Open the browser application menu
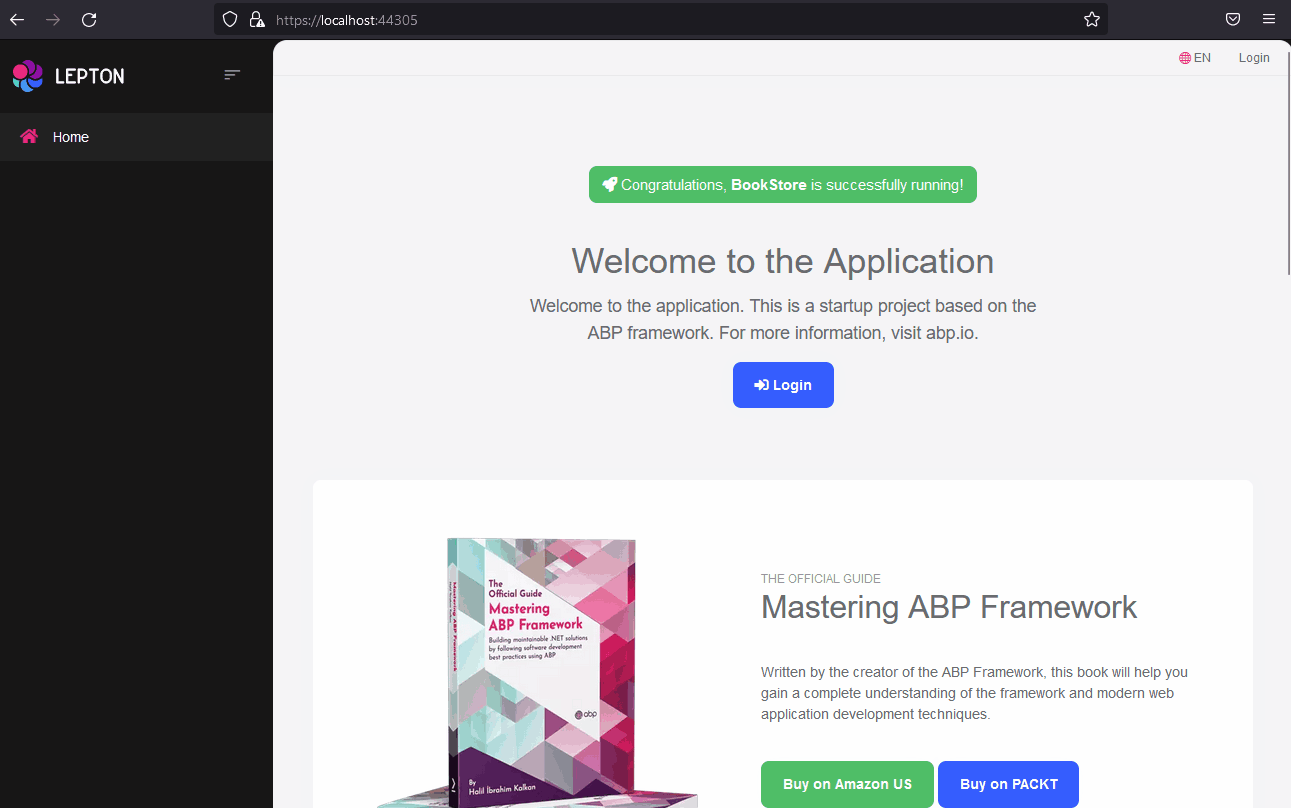This screenshot has width=1291, height=808. click(1268, 19)
